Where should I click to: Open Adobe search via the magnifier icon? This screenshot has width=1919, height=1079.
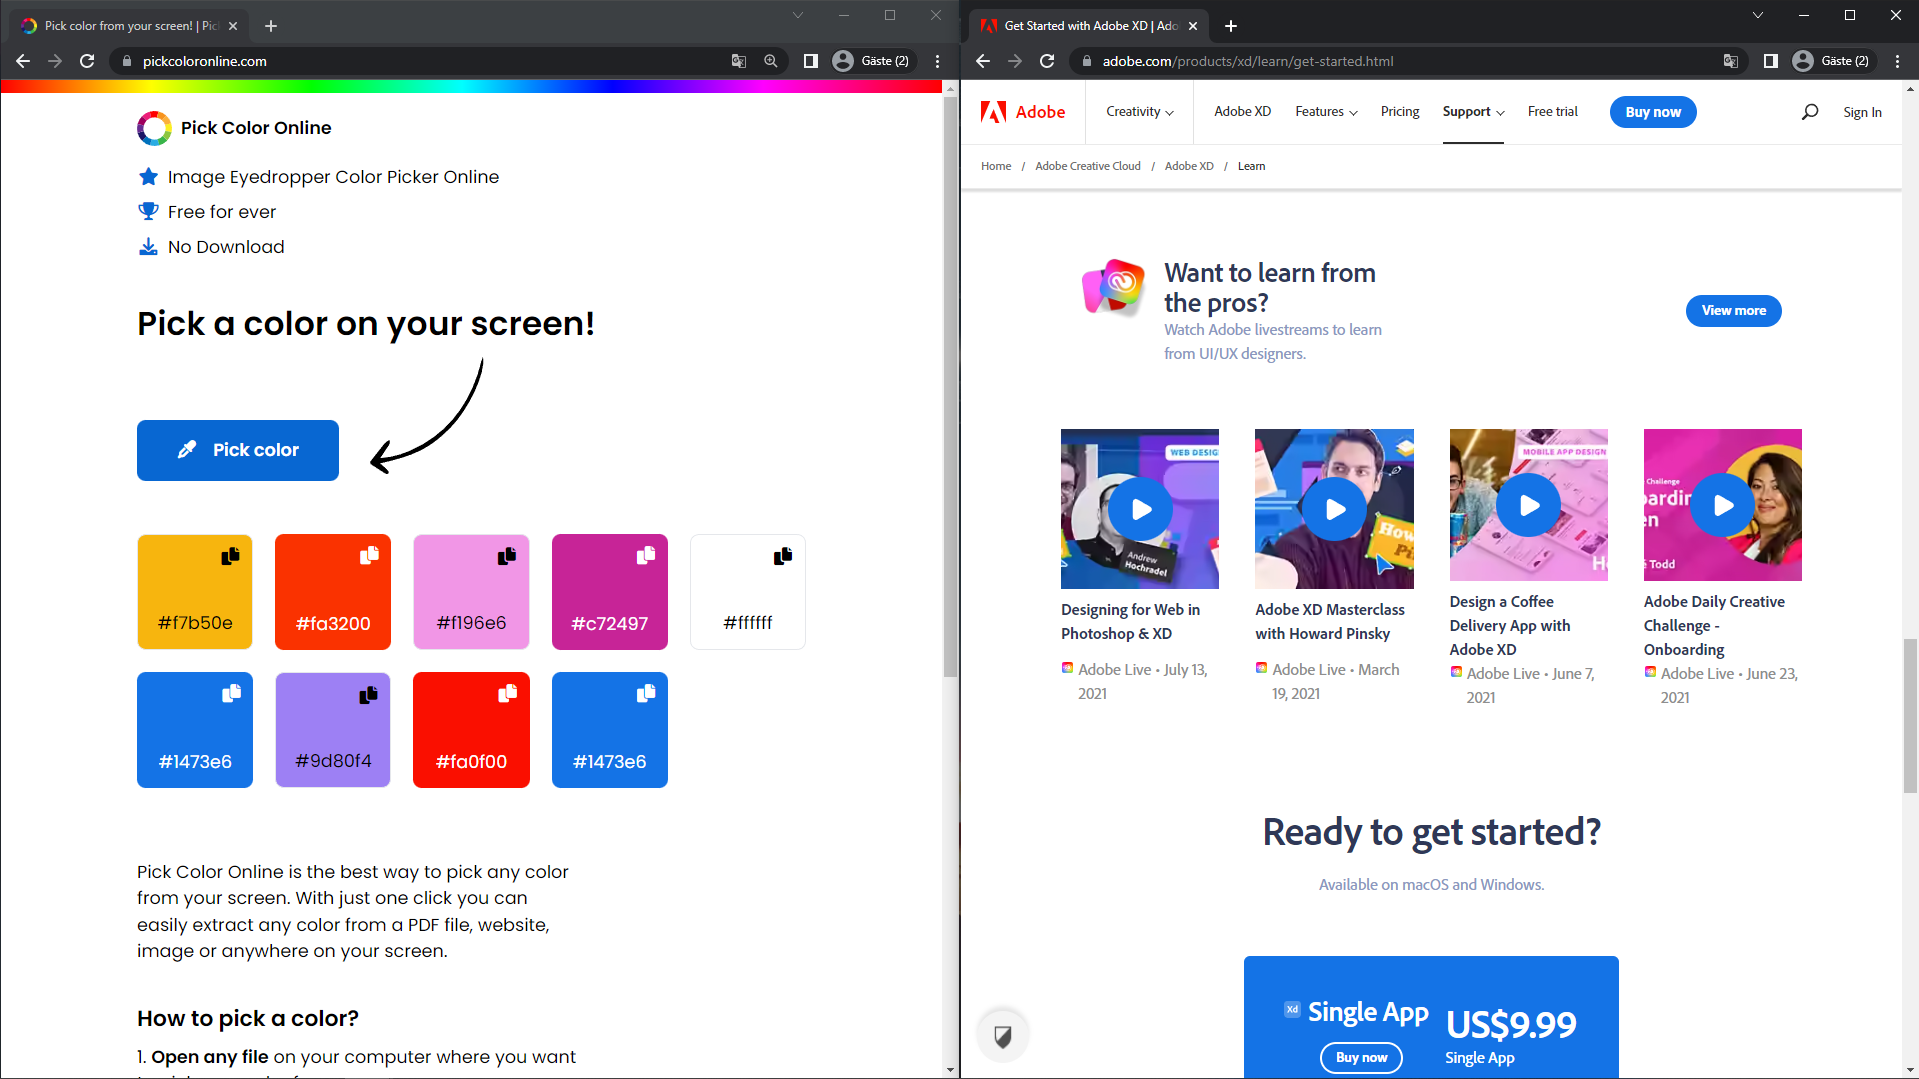tap(1809, 111)
